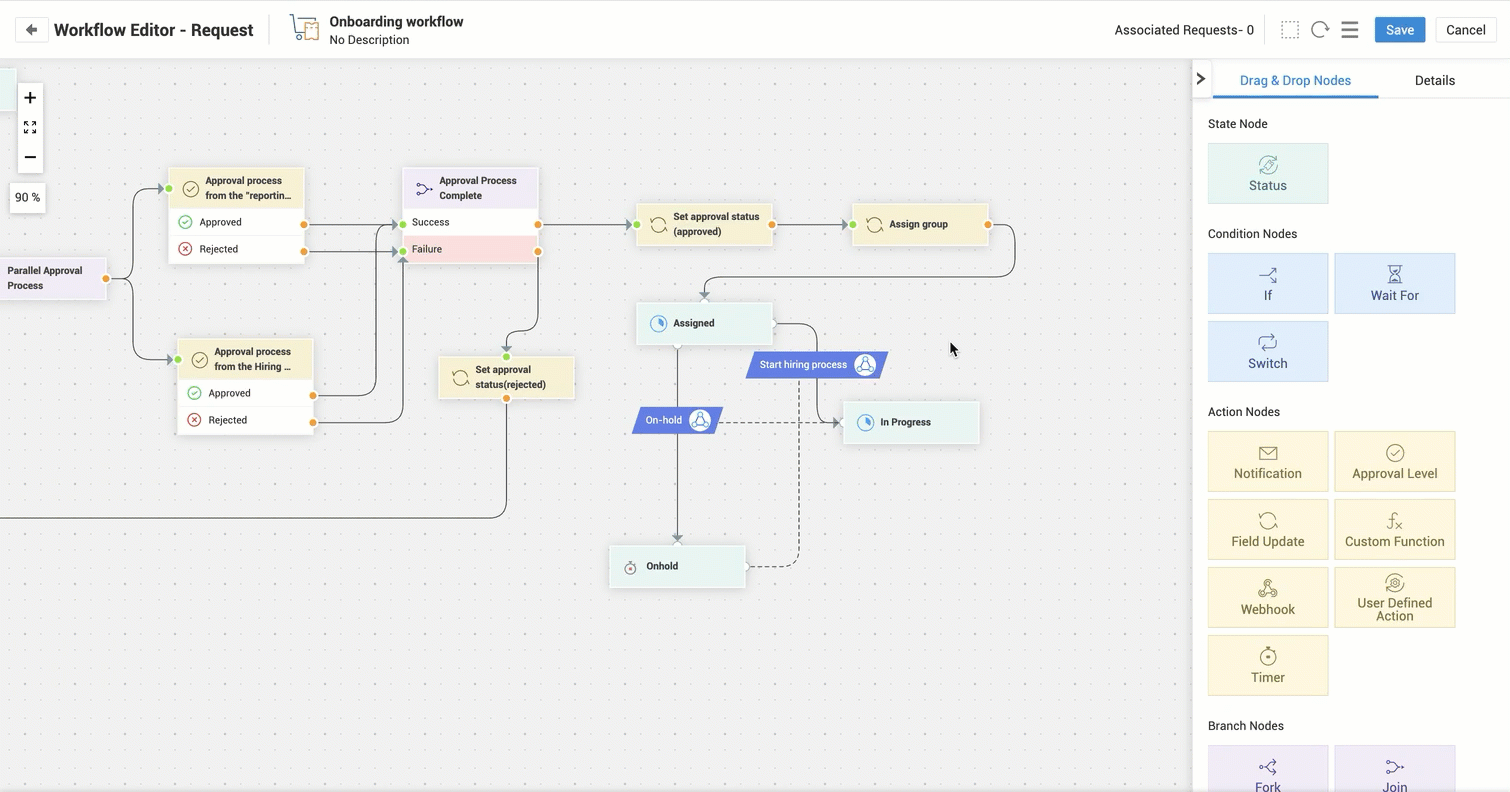Pick the Fork branch node
Image resolution: width=1510 pixels, height=792 pixels.
click(1268, 768)
